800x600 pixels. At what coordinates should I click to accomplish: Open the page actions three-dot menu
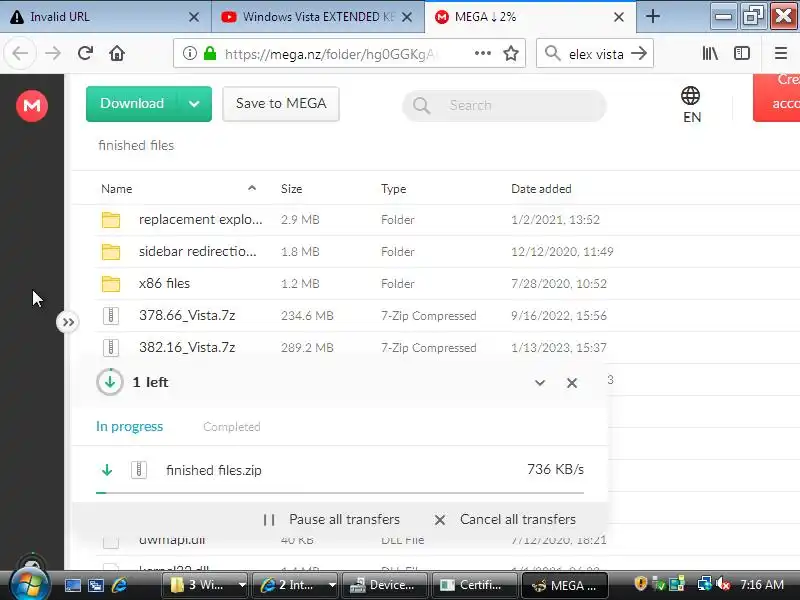(483, 53)
